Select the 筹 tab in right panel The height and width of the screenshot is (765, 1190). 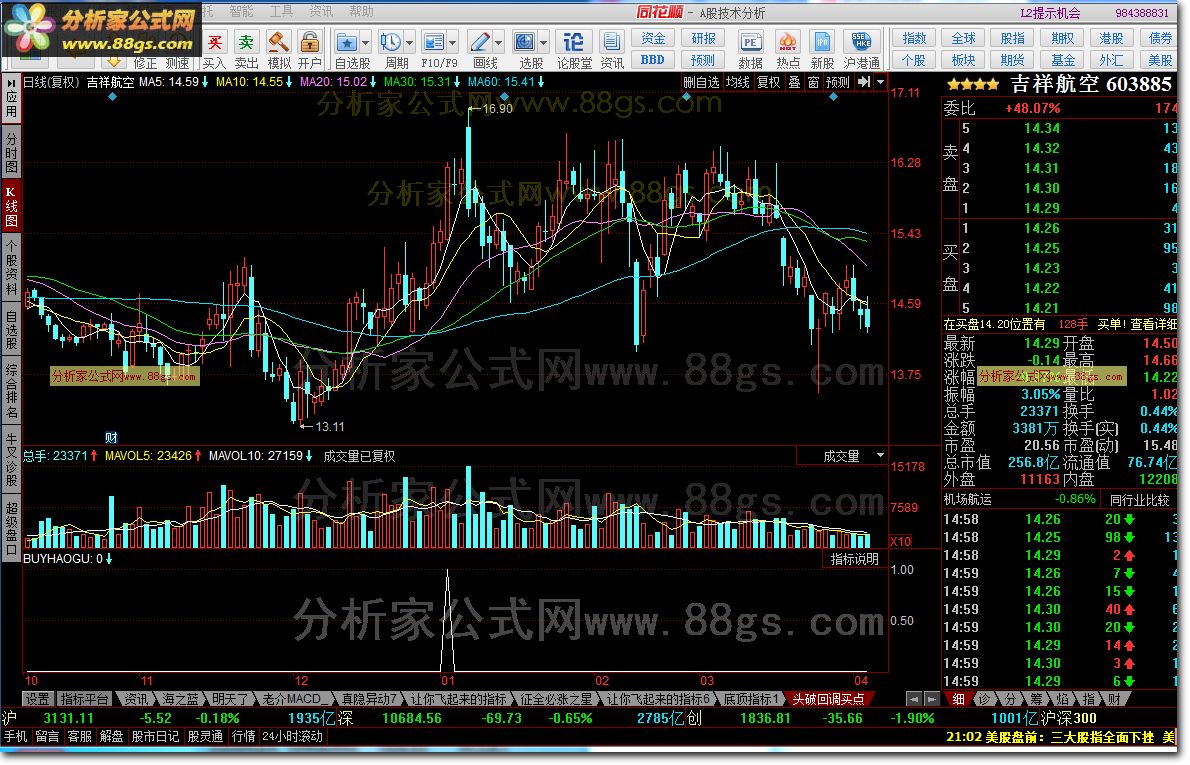coord(1037,699)
